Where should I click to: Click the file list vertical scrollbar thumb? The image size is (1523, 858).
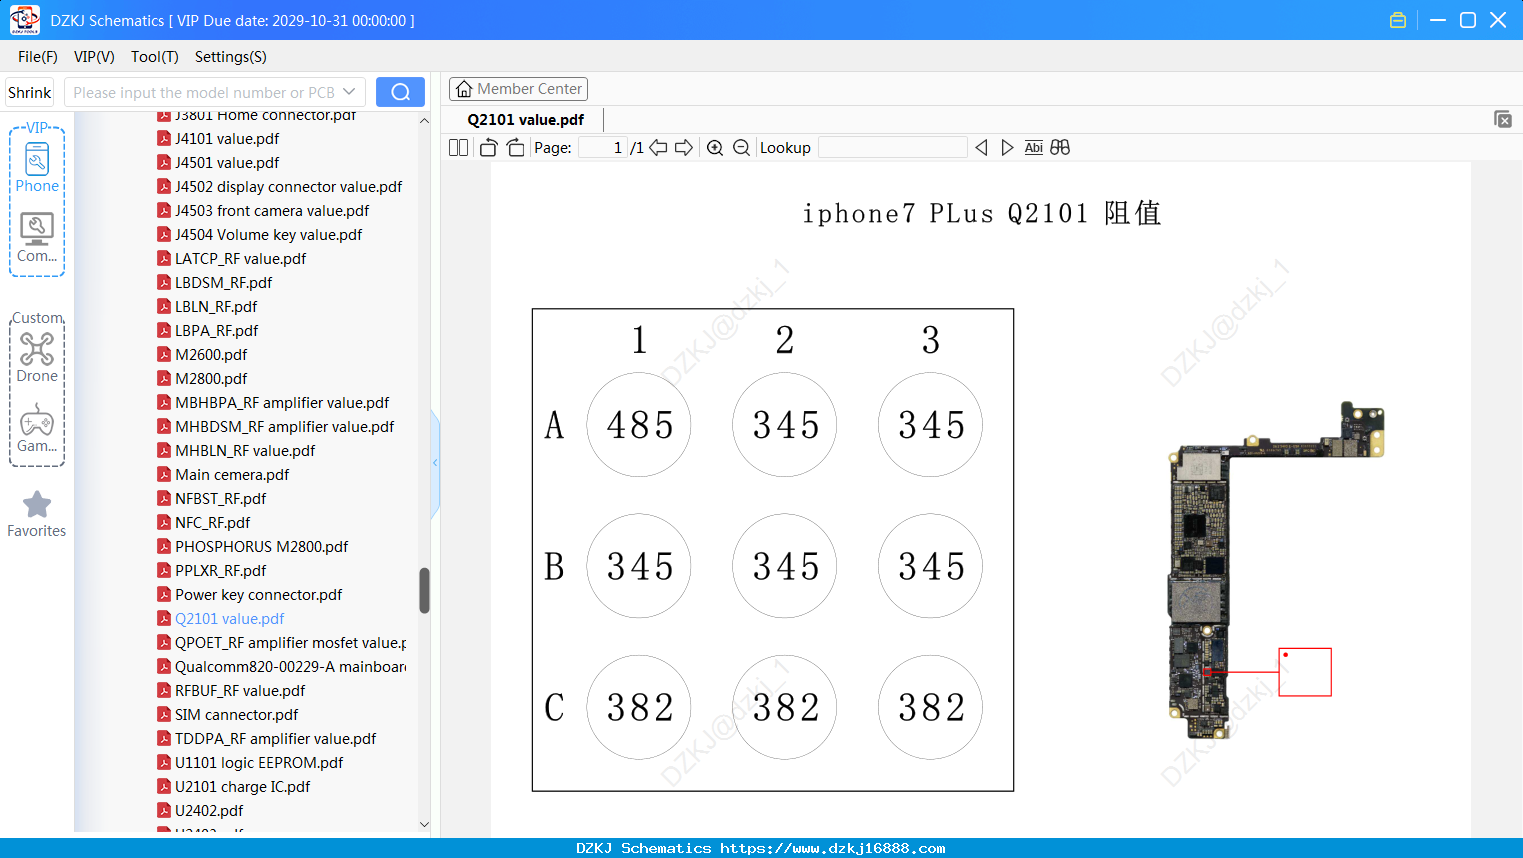click(x=424, y=590)
